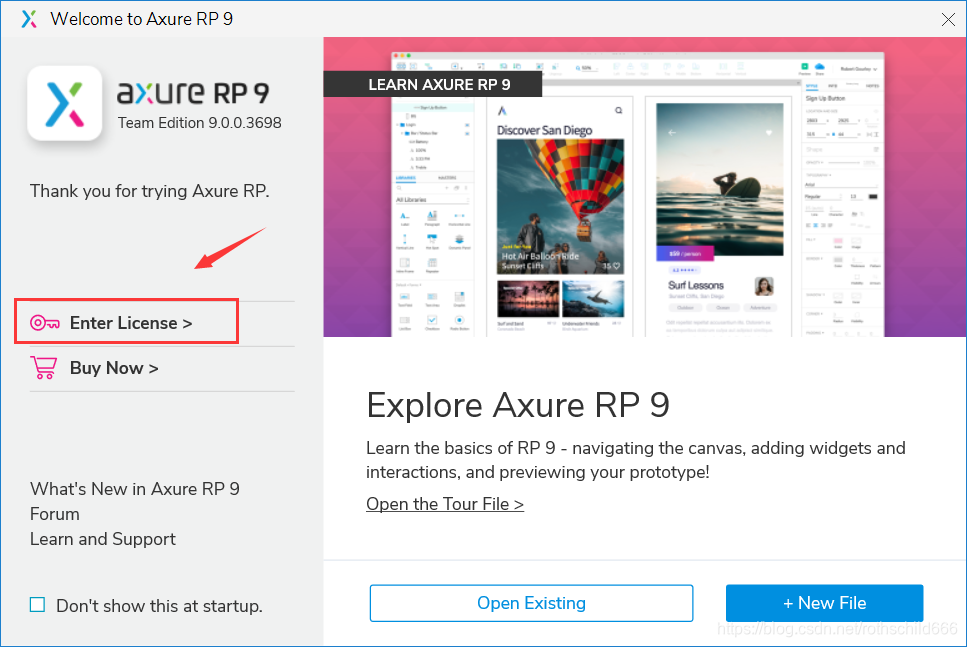Click the Buy Now text link
967x647 pixels.
[114, 368]
